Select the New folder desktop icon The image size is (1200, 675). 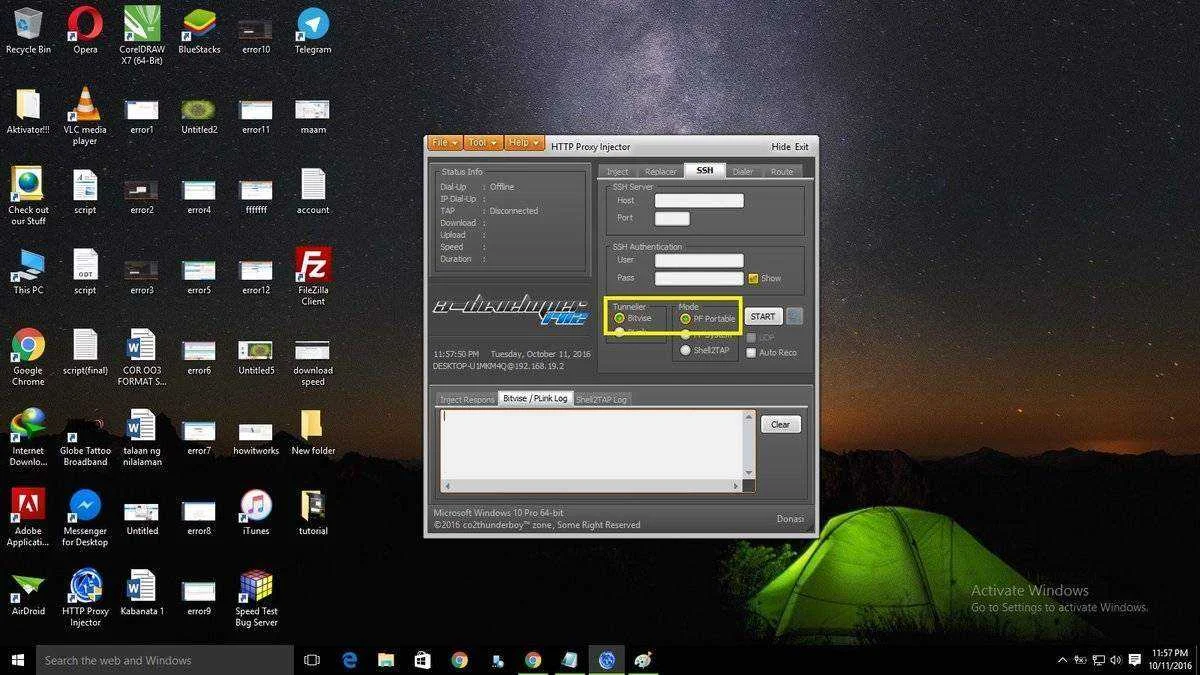[x=313, y=432]
